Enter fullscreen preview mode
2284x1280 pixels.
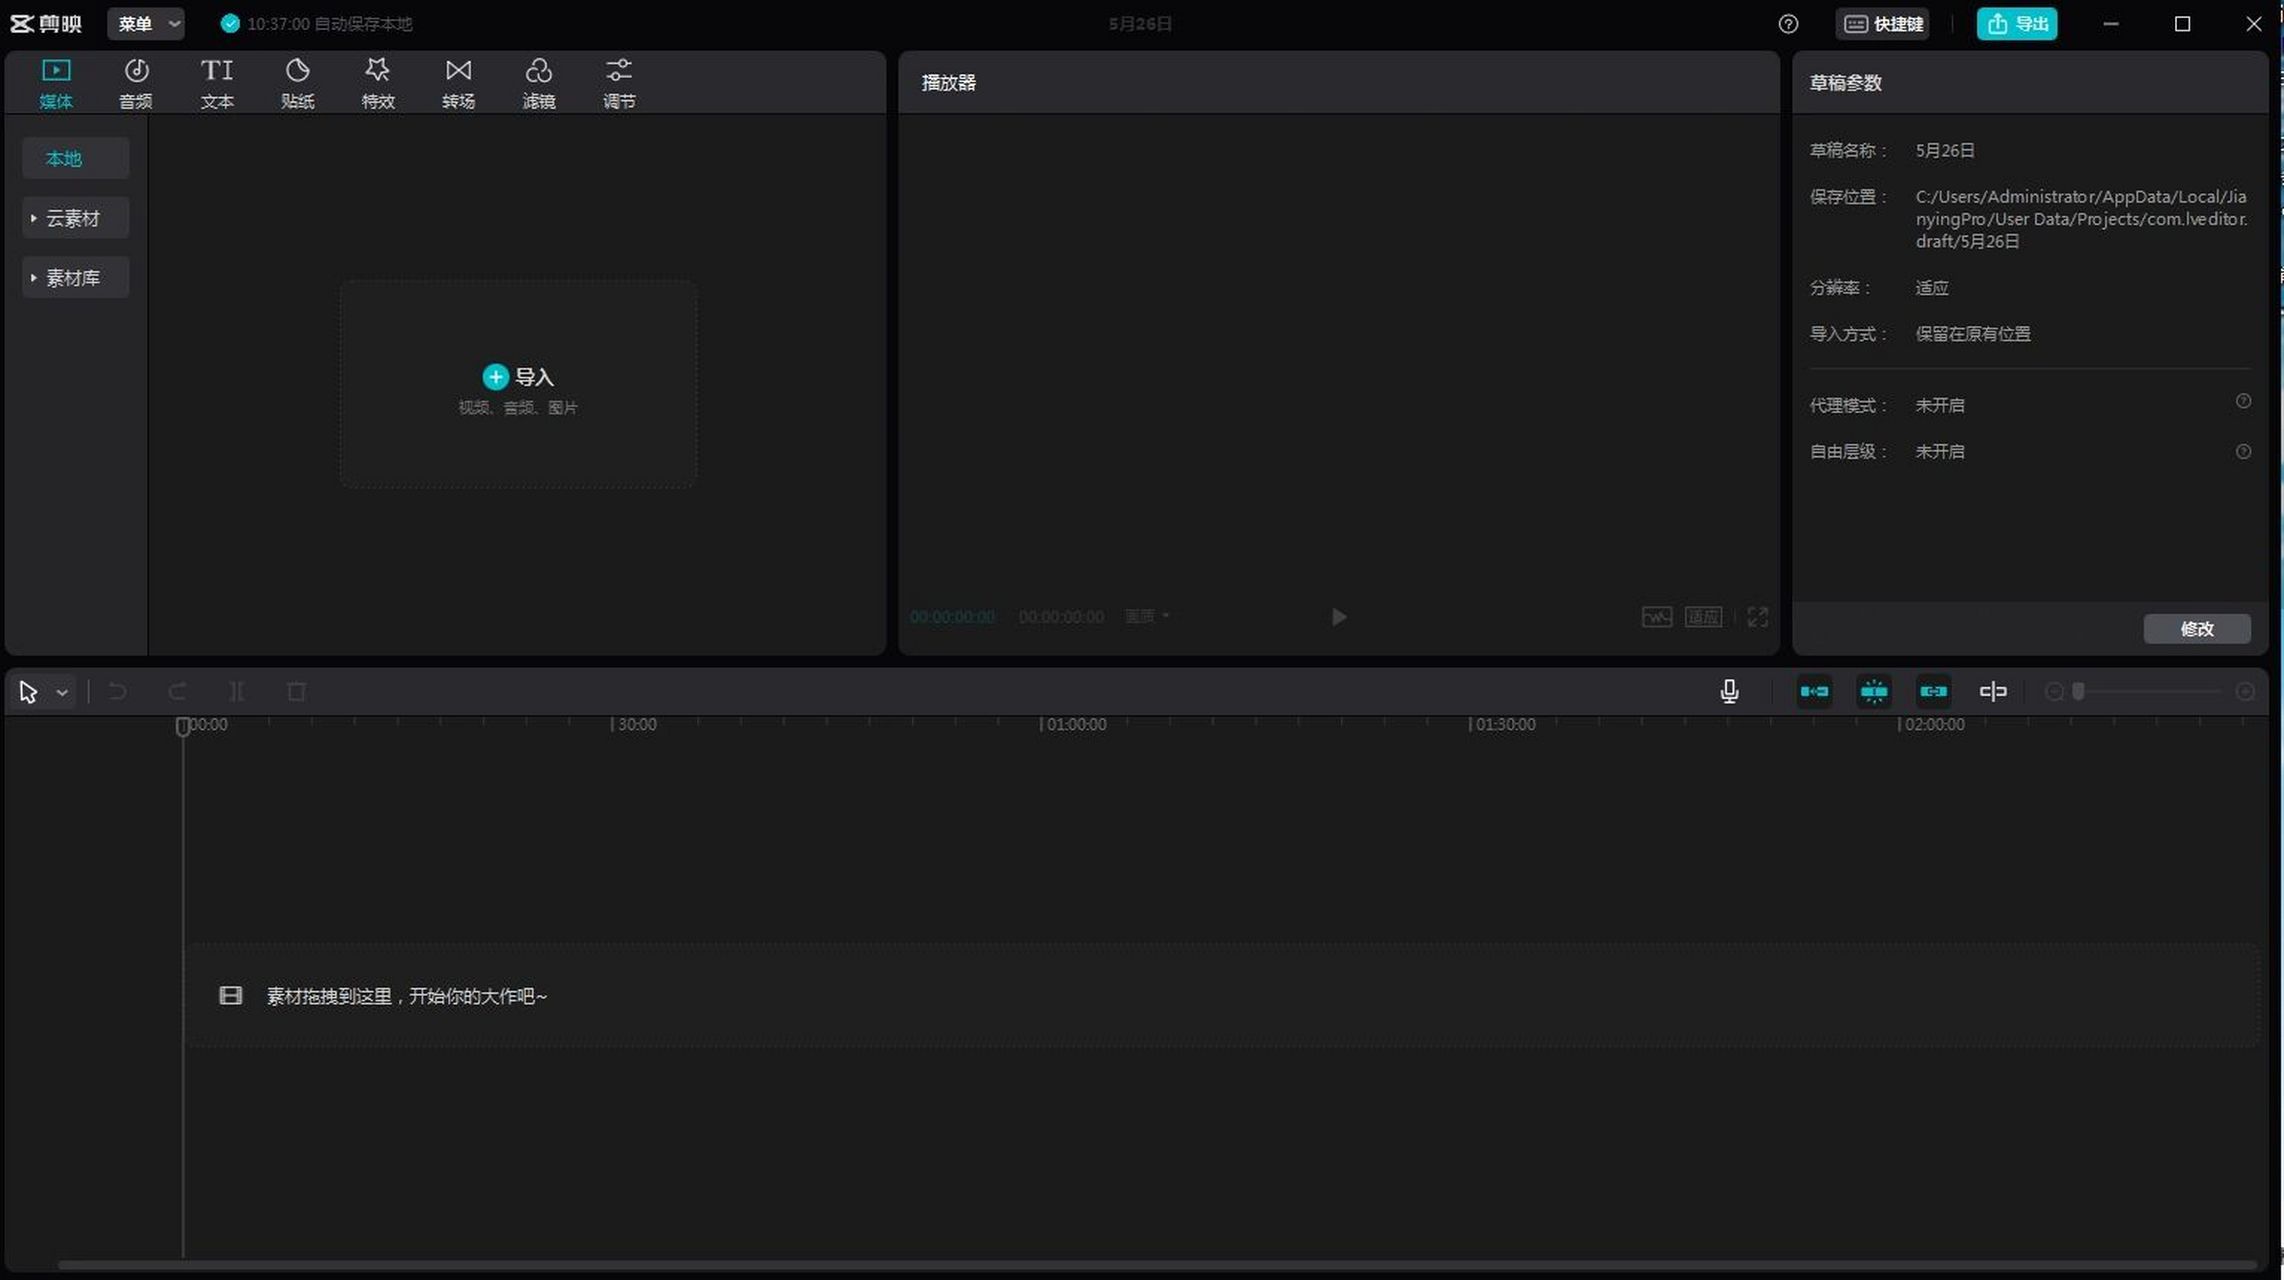click(1757, 617)
